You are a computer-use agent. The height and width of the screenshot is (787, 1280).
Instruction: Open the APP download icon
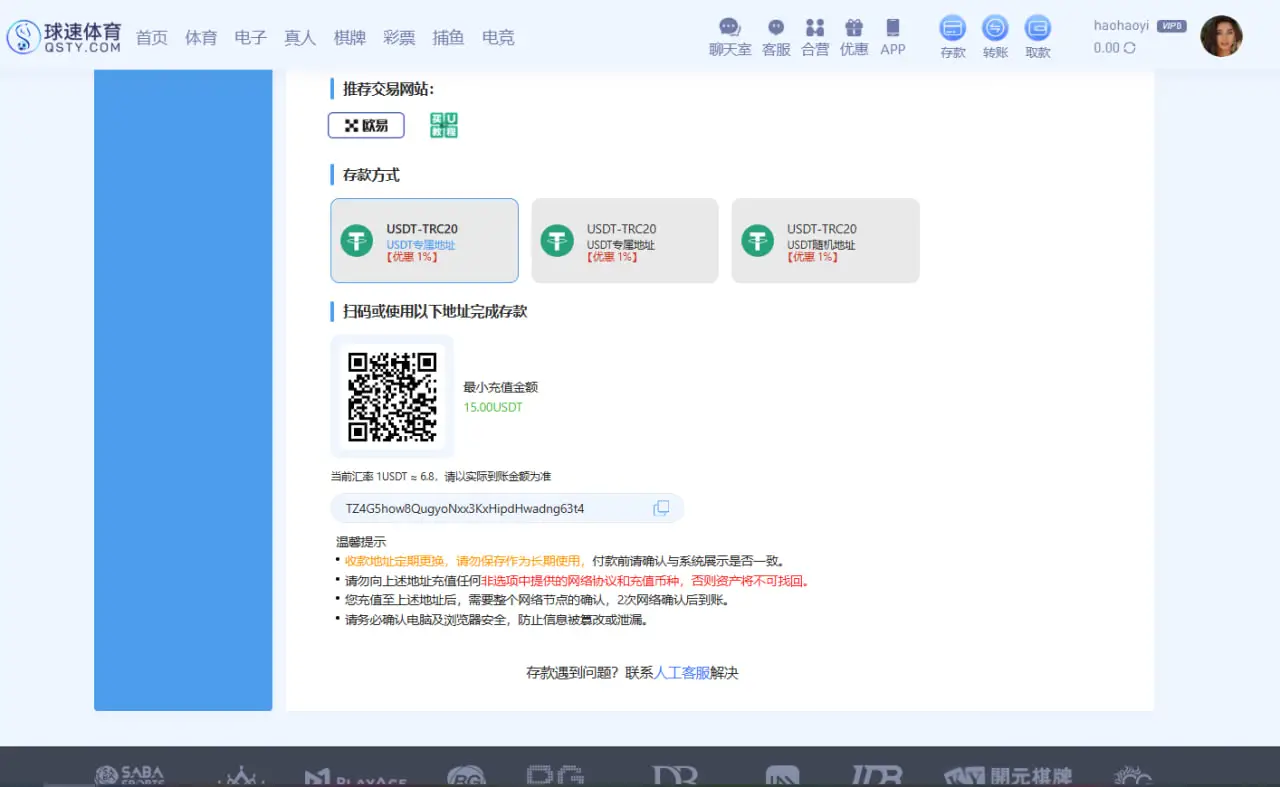[893, 35]
